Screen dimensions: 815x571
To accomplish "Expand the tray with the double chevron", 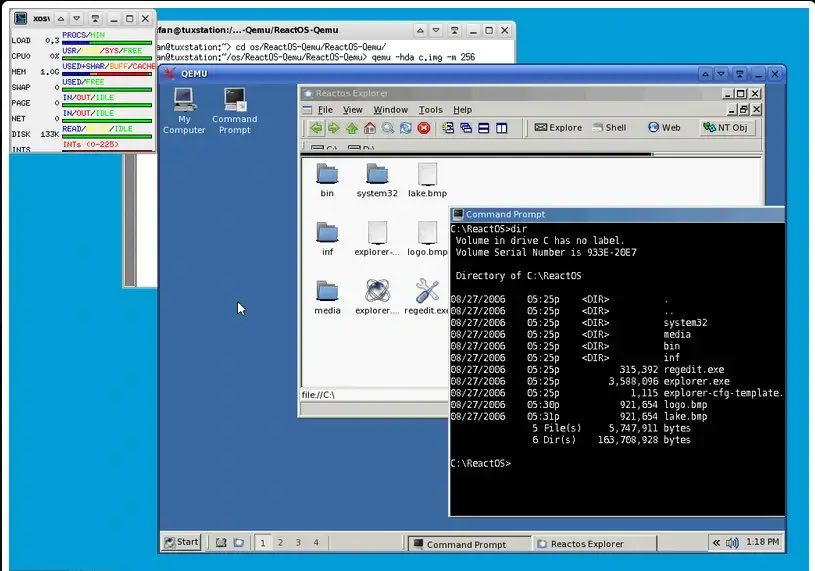I will 716,543.
